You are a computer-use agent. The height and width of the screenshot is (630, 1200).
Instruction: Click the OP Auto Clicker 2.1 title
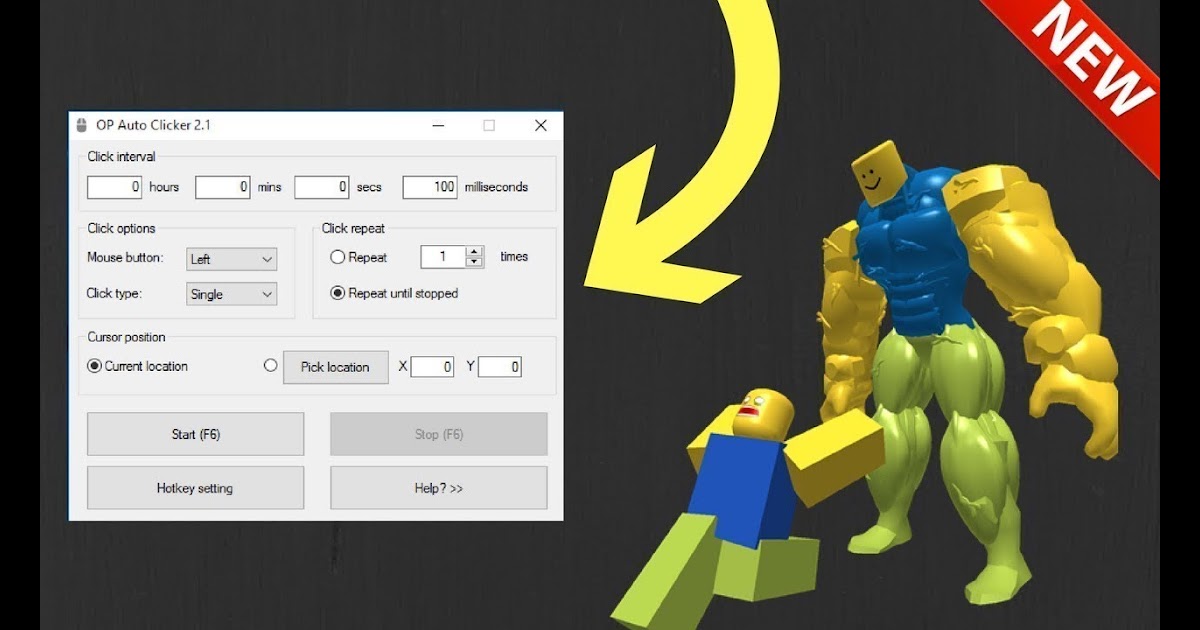153,126
